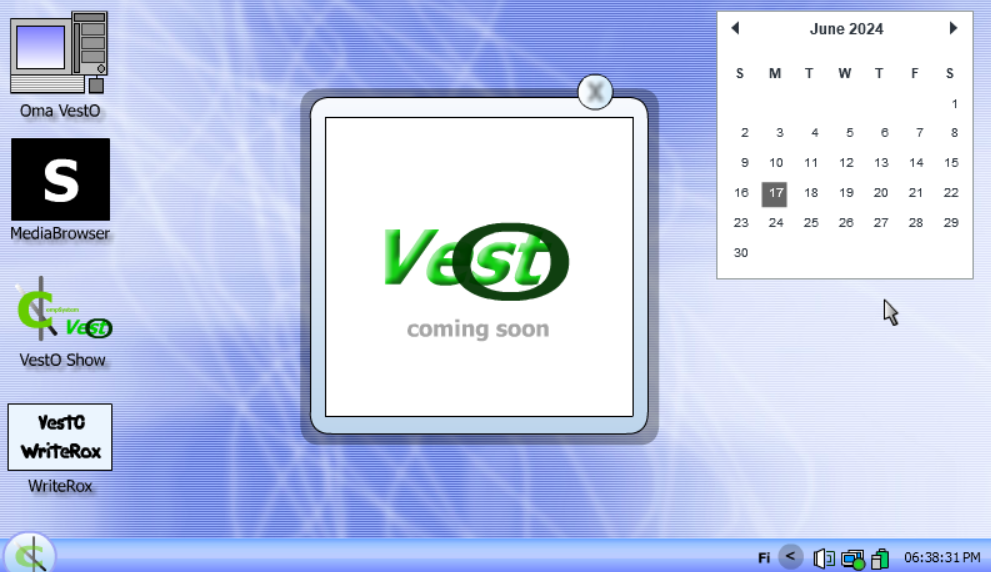This screenshot has height=572, width=991.
Task: Click the Fi language indicator
Action: pyautogui.click(x=764, y=557)
